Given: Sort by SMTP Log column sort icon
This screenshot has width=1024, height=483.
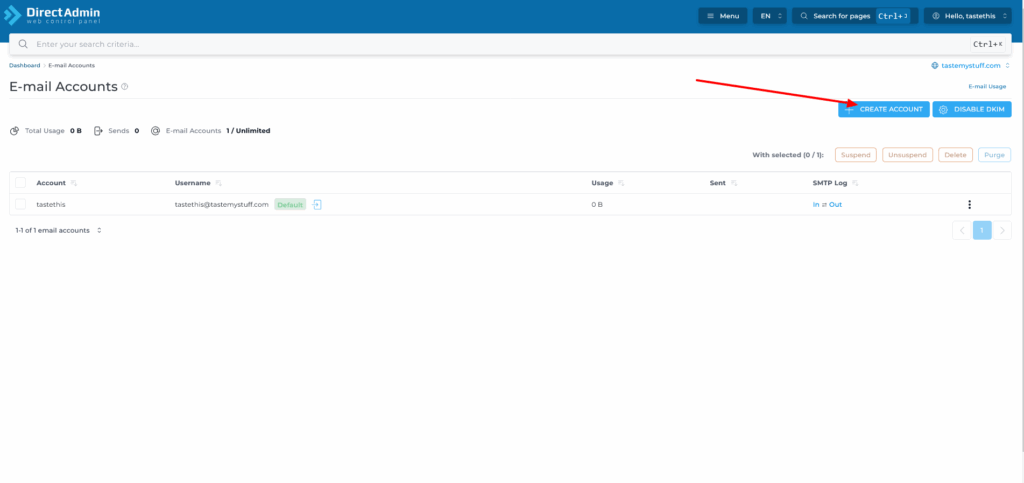Looking at the screenshot, I should (x=855, y=184).
